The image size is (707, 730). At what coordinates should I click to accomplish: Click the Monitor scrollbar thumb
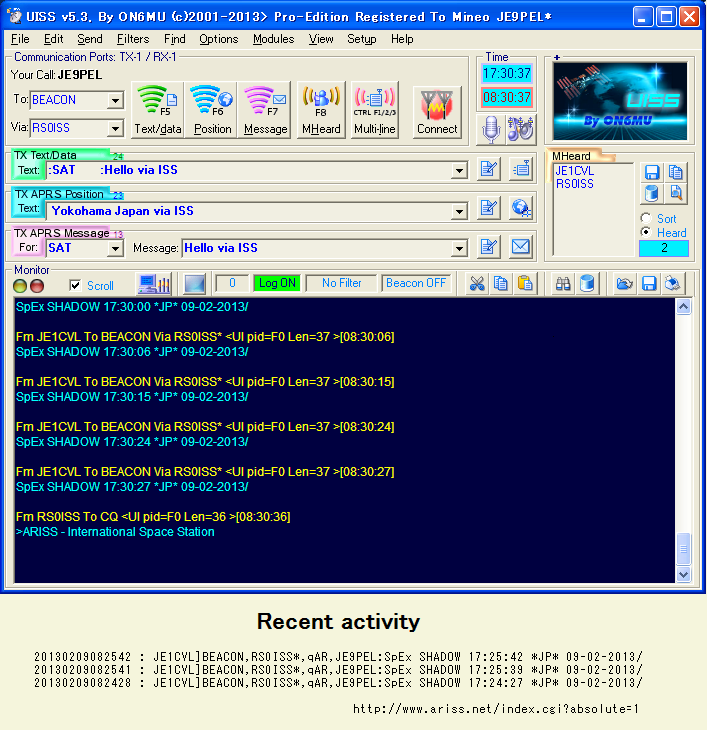[683, 549]
